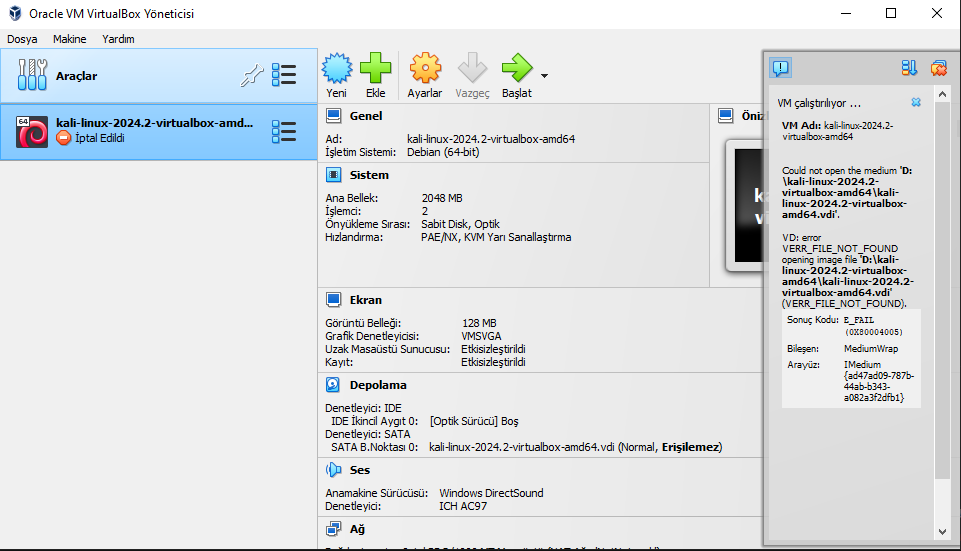Click the Ses section speaker icon

pyautogui.click(x=333, y=470)
